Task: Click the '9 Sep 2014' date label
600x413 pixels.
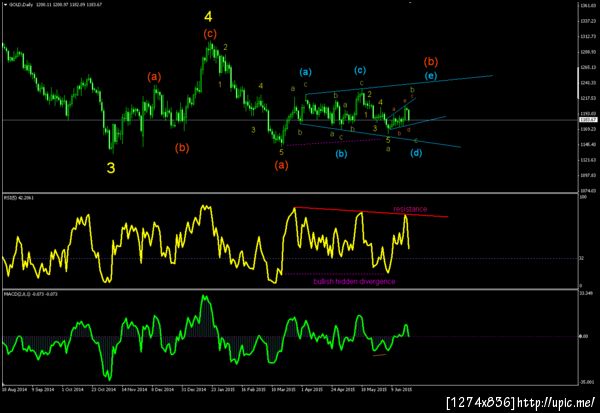Action: 43,389
